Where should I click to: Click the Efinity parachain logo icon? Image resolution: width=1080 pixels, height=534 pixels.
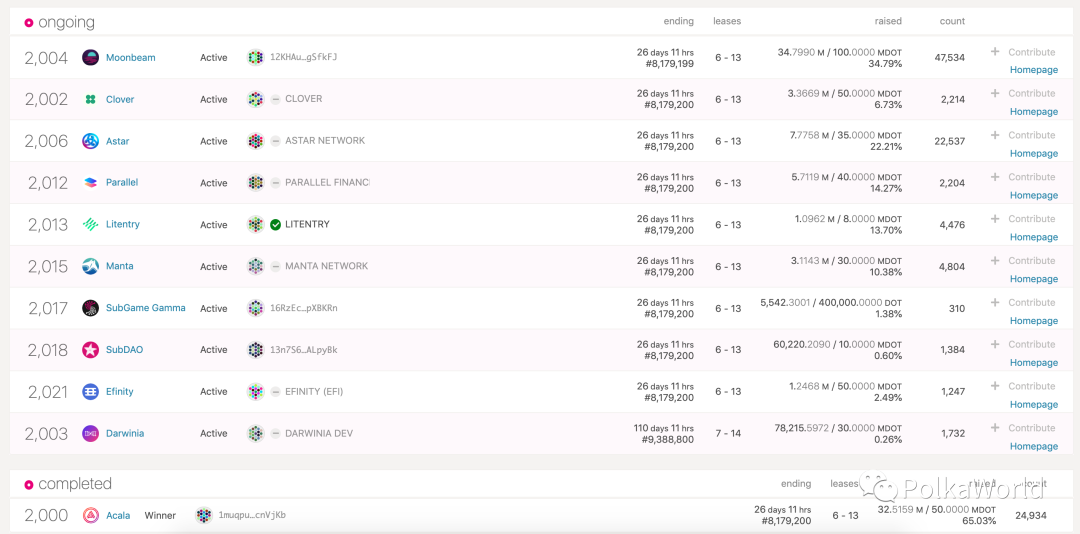tap(90, 391)
